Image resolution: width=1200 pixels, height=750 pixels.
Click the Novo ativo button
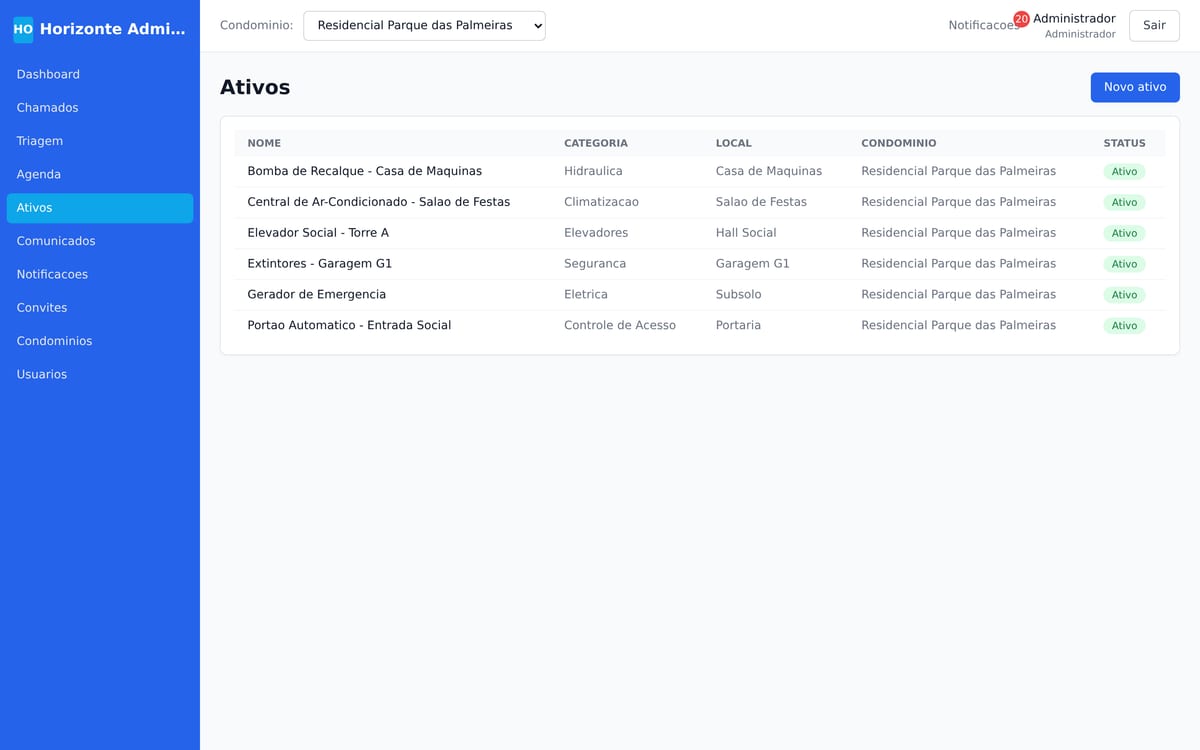coord(1135,87)
